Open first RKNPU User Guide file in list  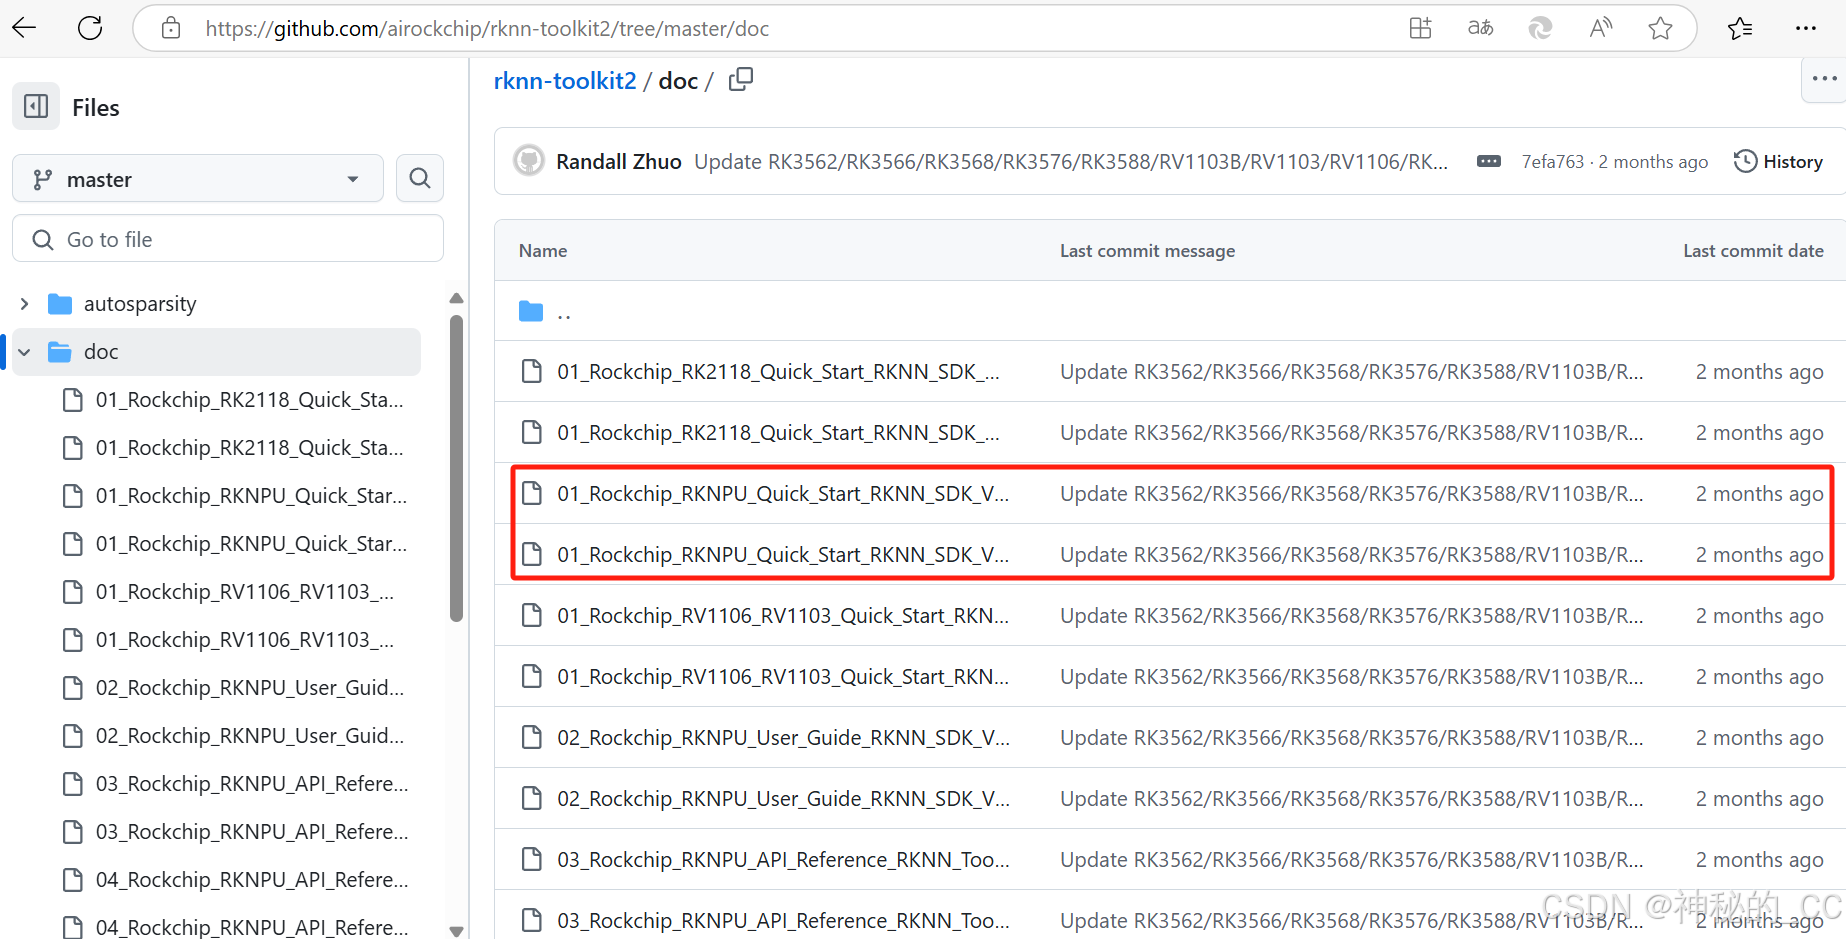tap(783, 738)
